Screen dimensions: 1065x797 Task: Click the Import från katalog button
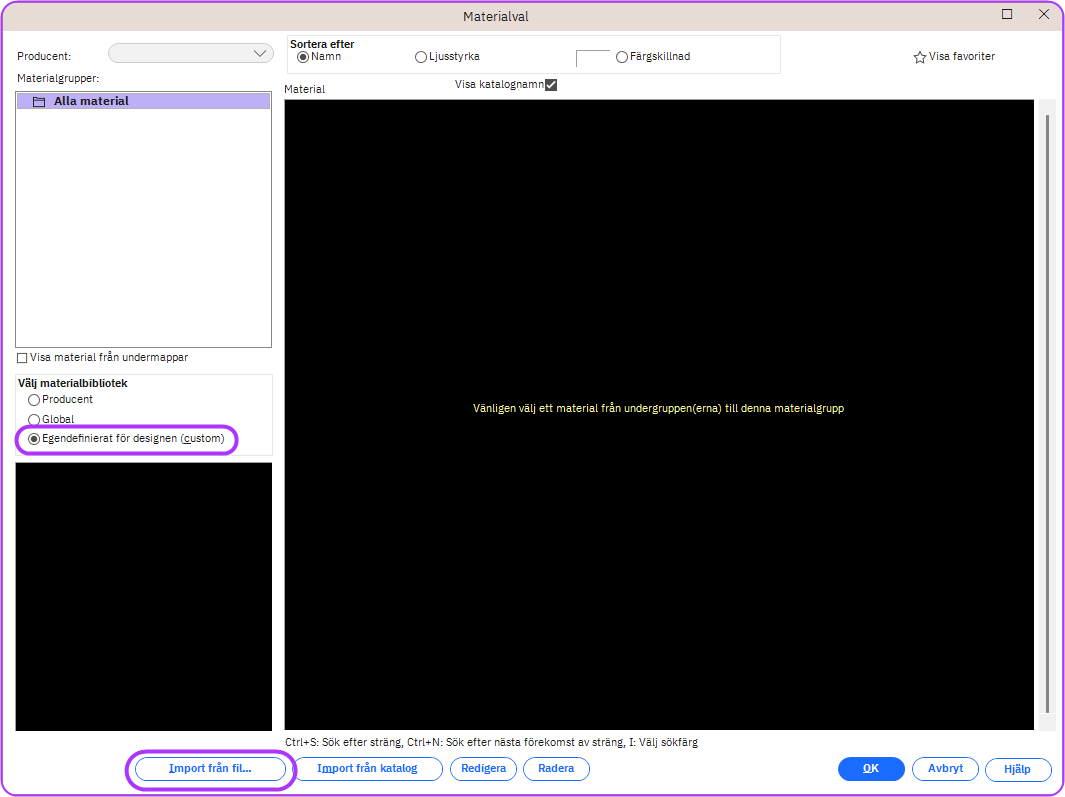pyautogui.click(x=367, y=769)
